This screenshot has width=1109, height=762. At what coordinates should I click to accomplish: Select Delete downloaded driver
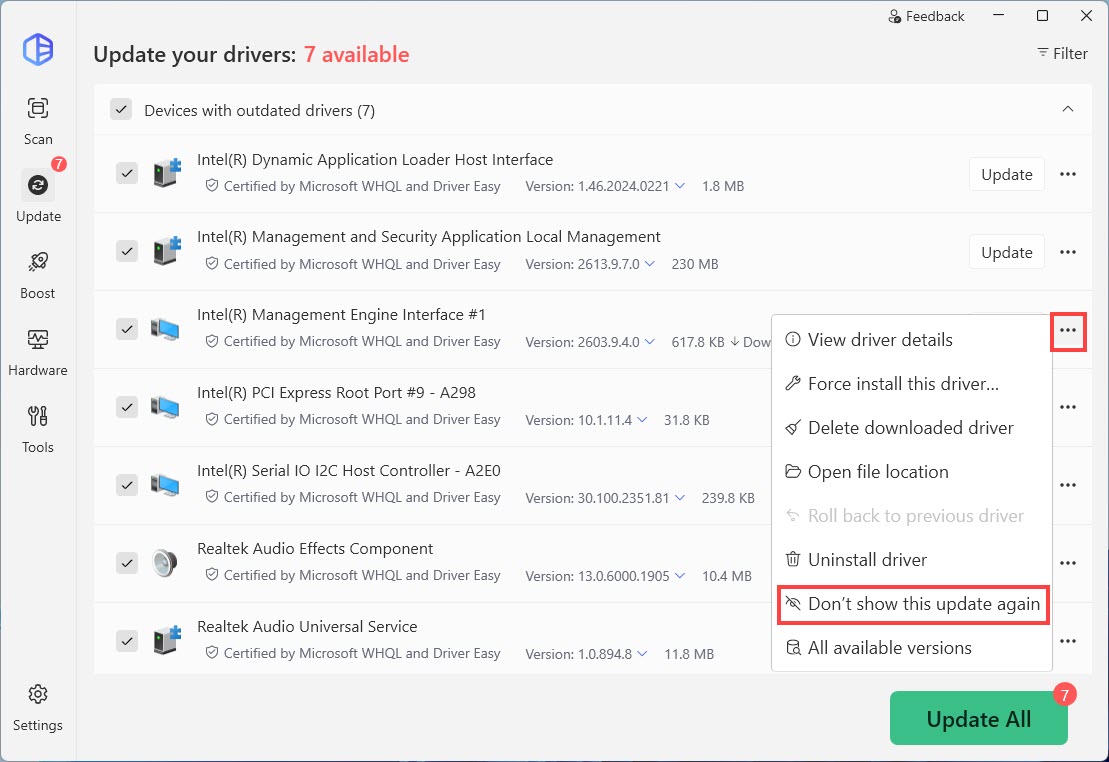point(912,427)
